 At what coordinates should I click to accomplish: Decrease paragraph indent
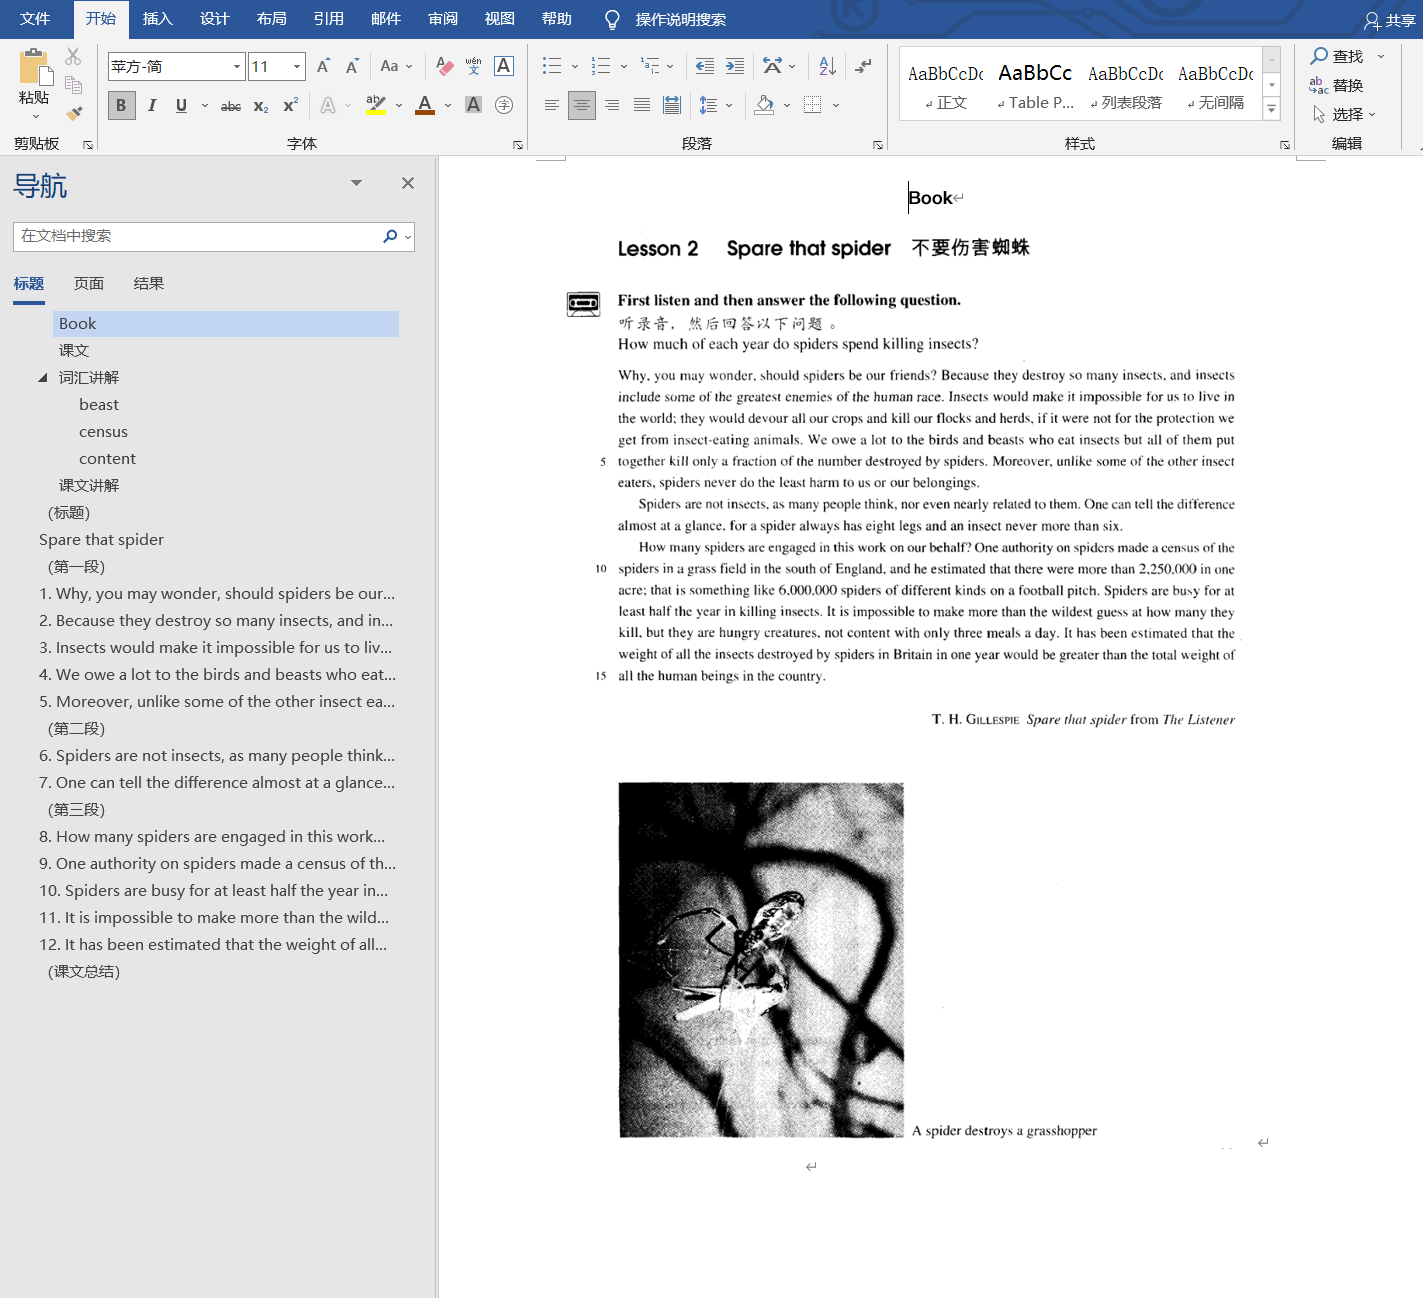coord(705,66)
